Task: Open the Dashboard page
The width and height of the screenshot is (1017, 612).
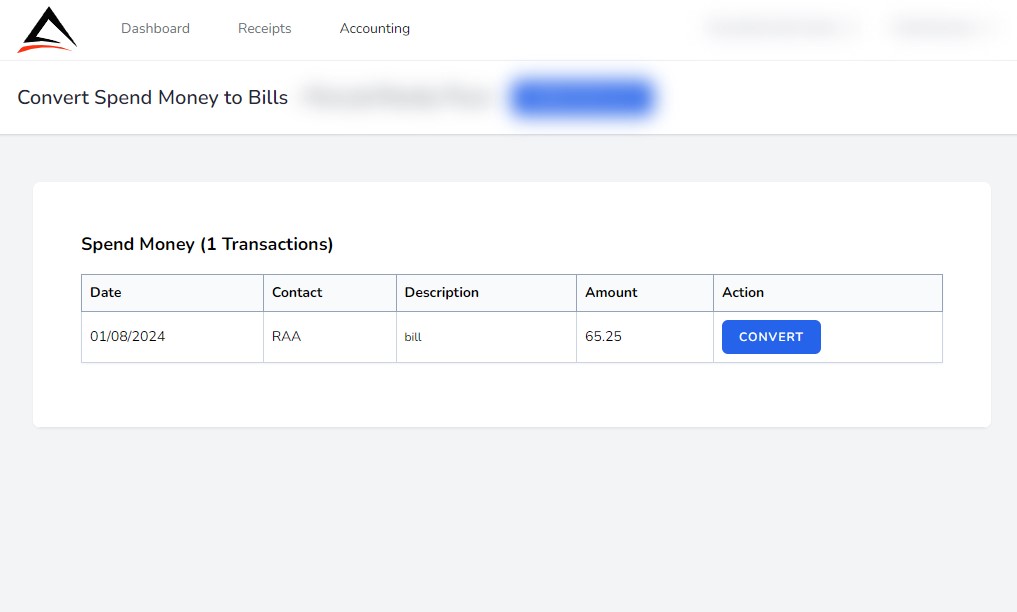Action: pyautogui.click(x=155, y=29)
